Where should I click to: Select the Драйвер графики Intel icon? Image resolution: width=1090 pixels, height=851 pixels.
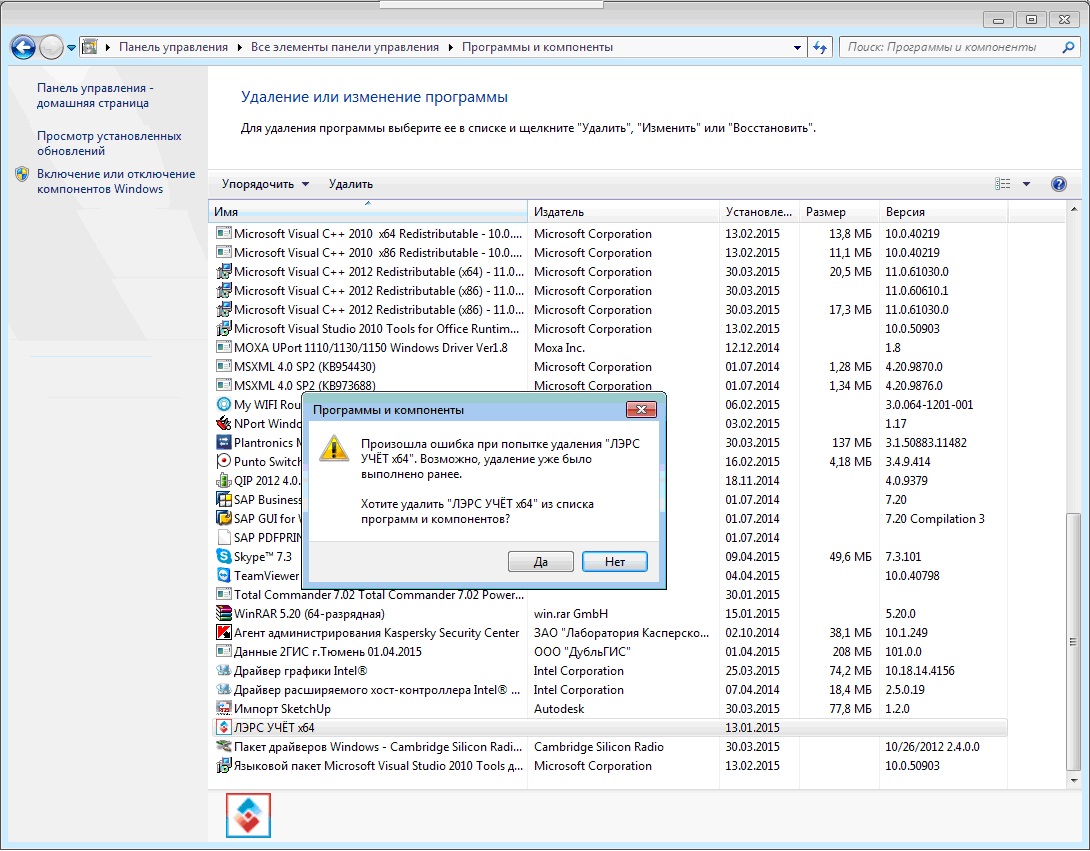224,671
